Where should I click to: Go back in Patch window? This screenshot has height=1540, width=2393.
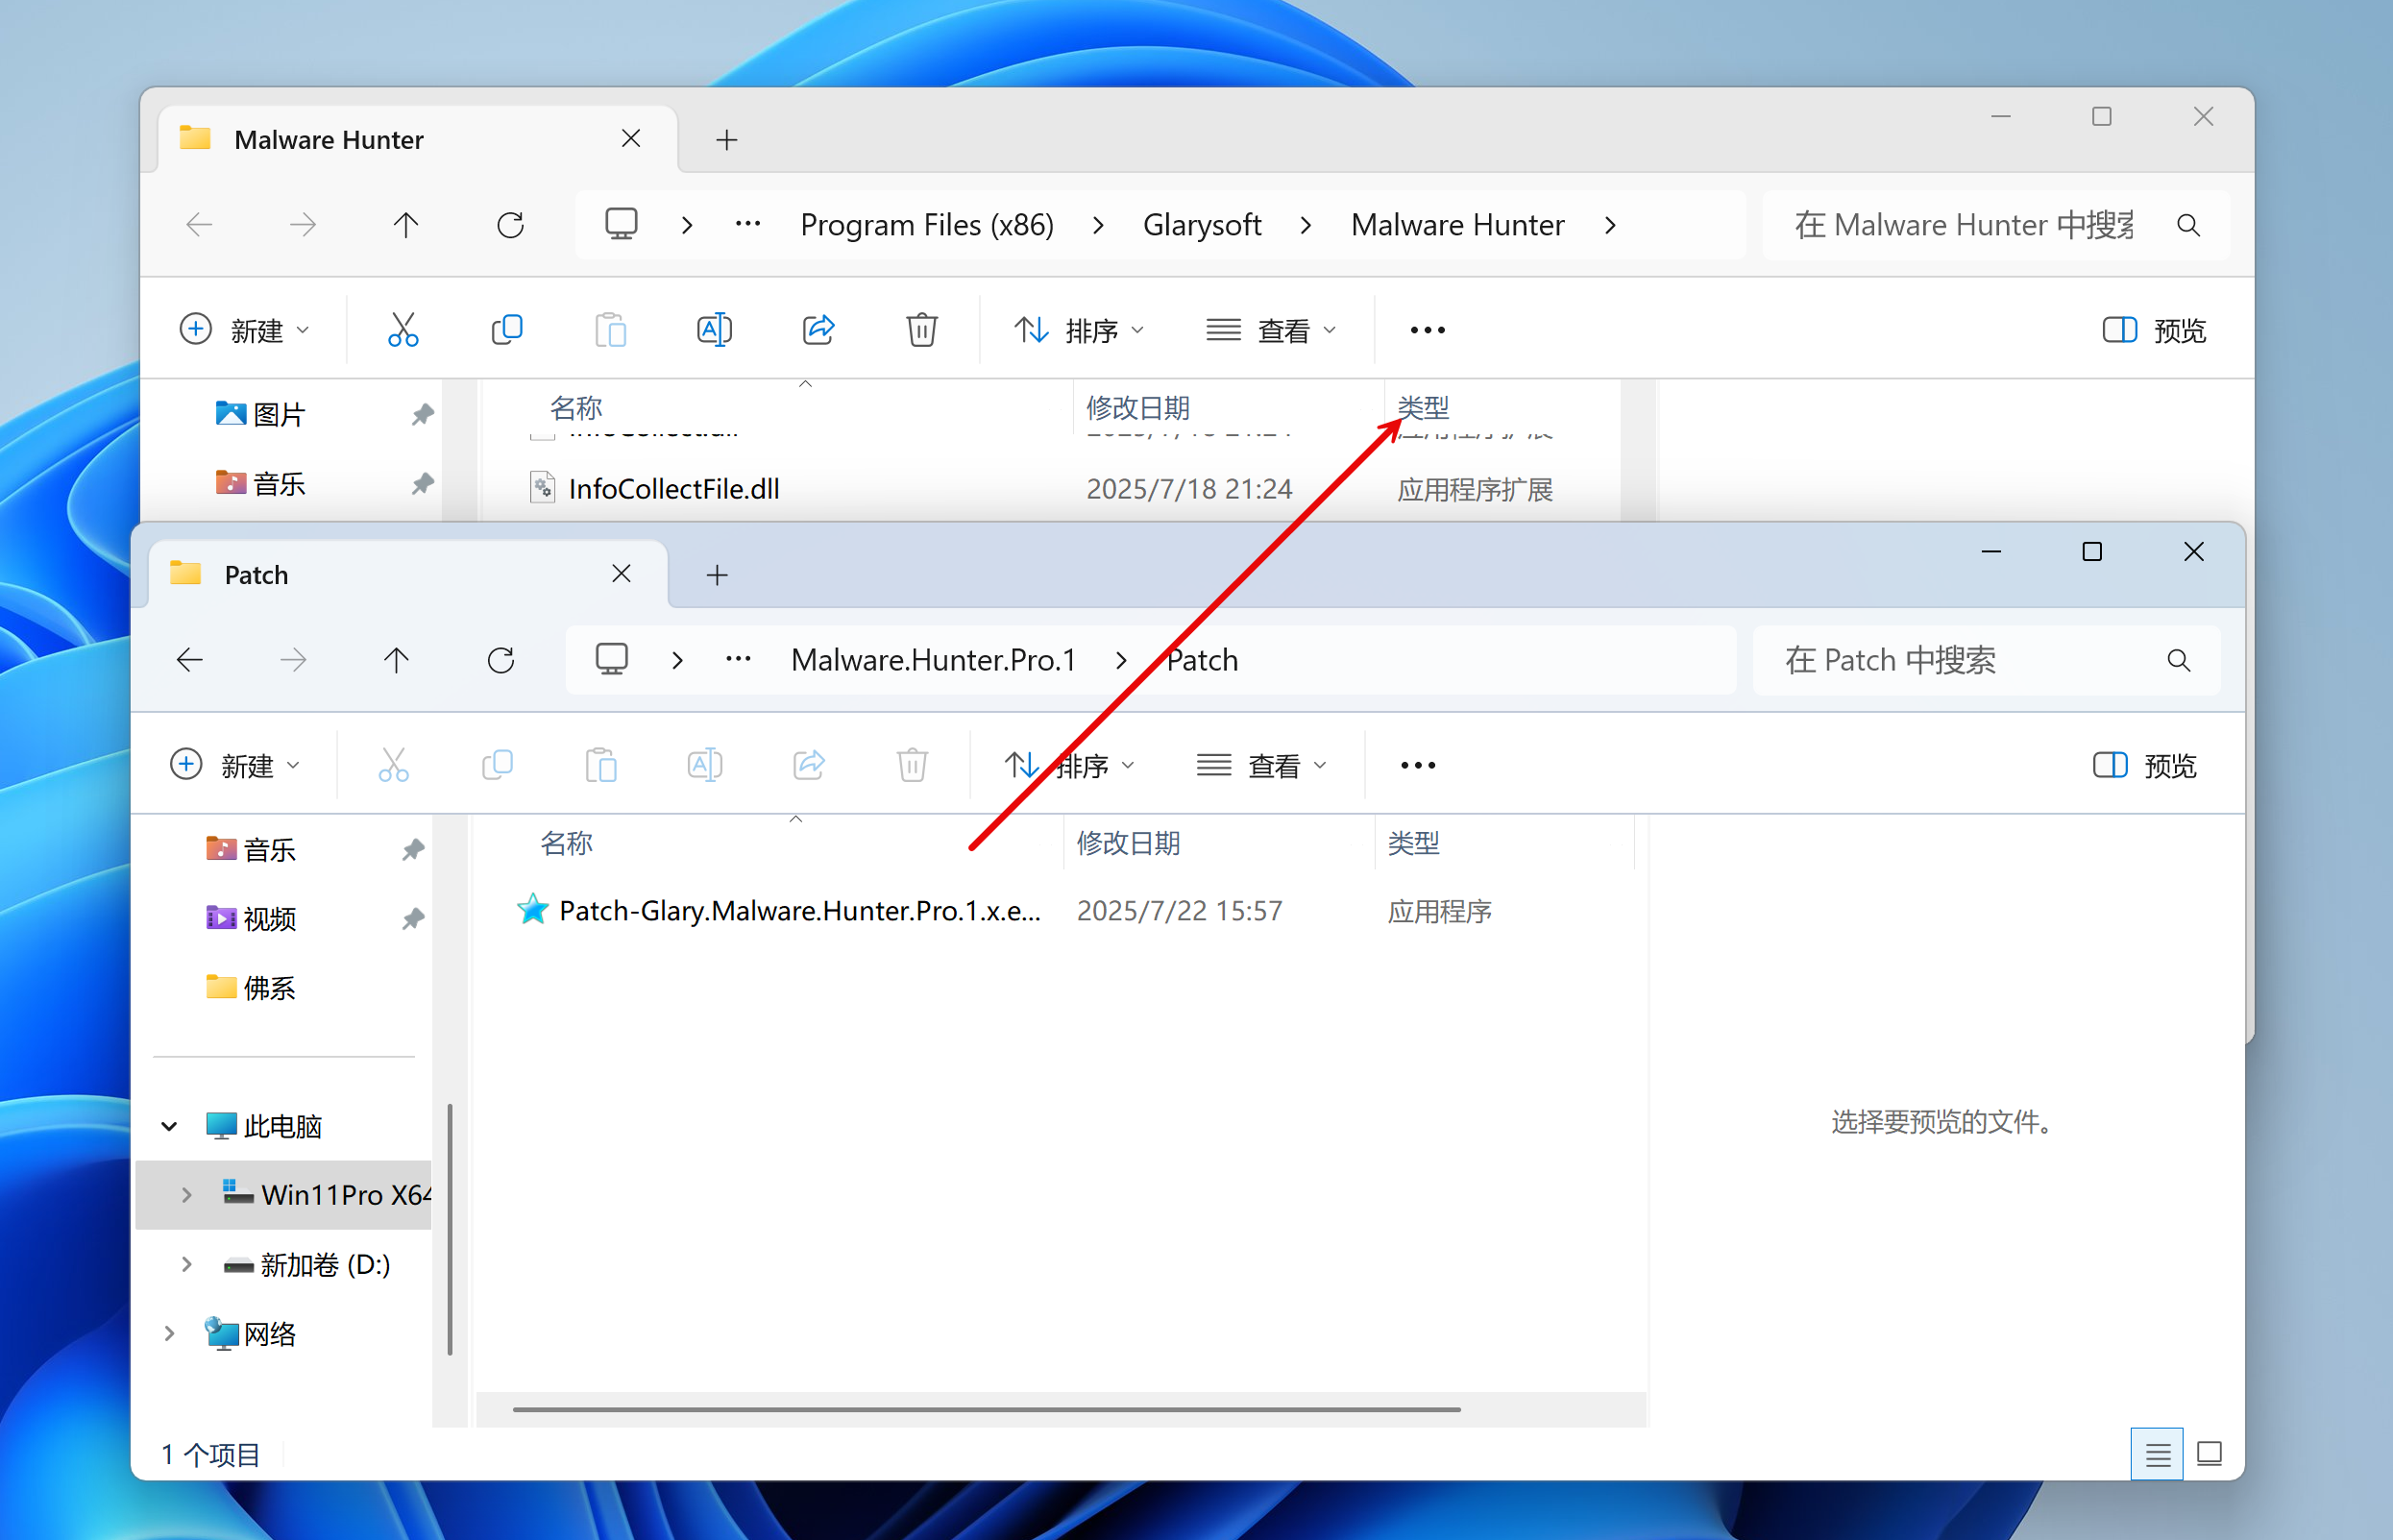(189, 660)
